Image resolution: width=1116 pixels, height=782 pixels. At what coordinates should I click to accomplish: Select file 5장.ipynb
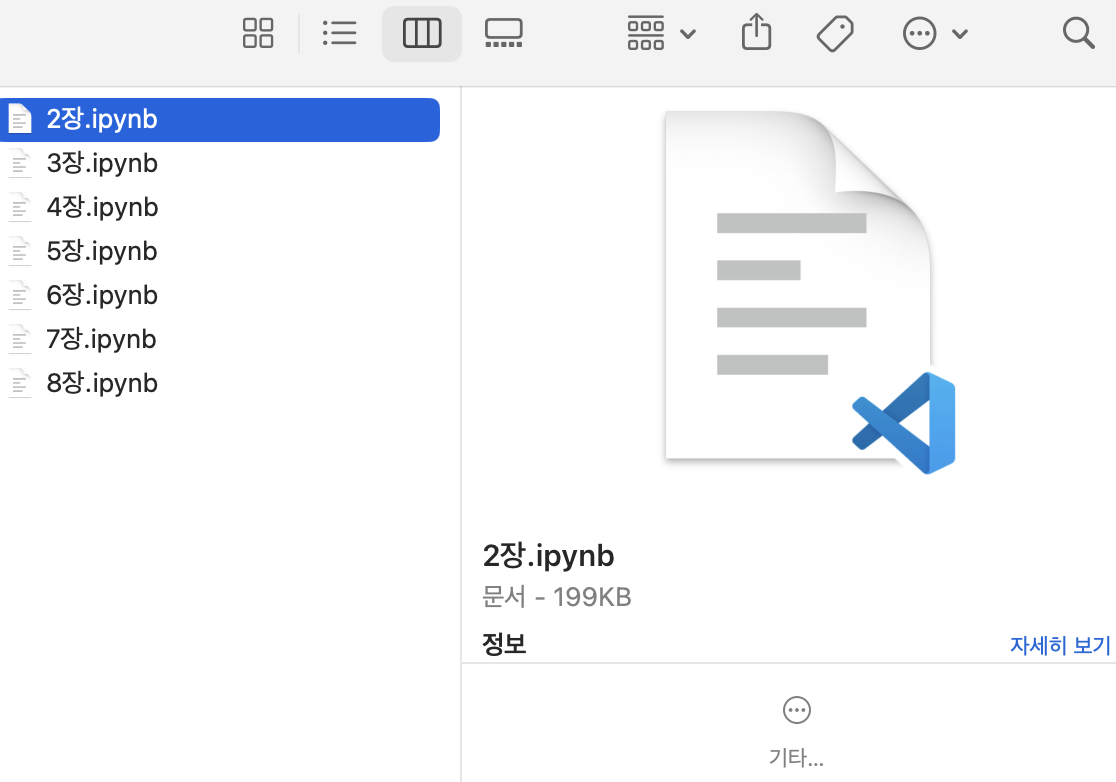[220, 251]
